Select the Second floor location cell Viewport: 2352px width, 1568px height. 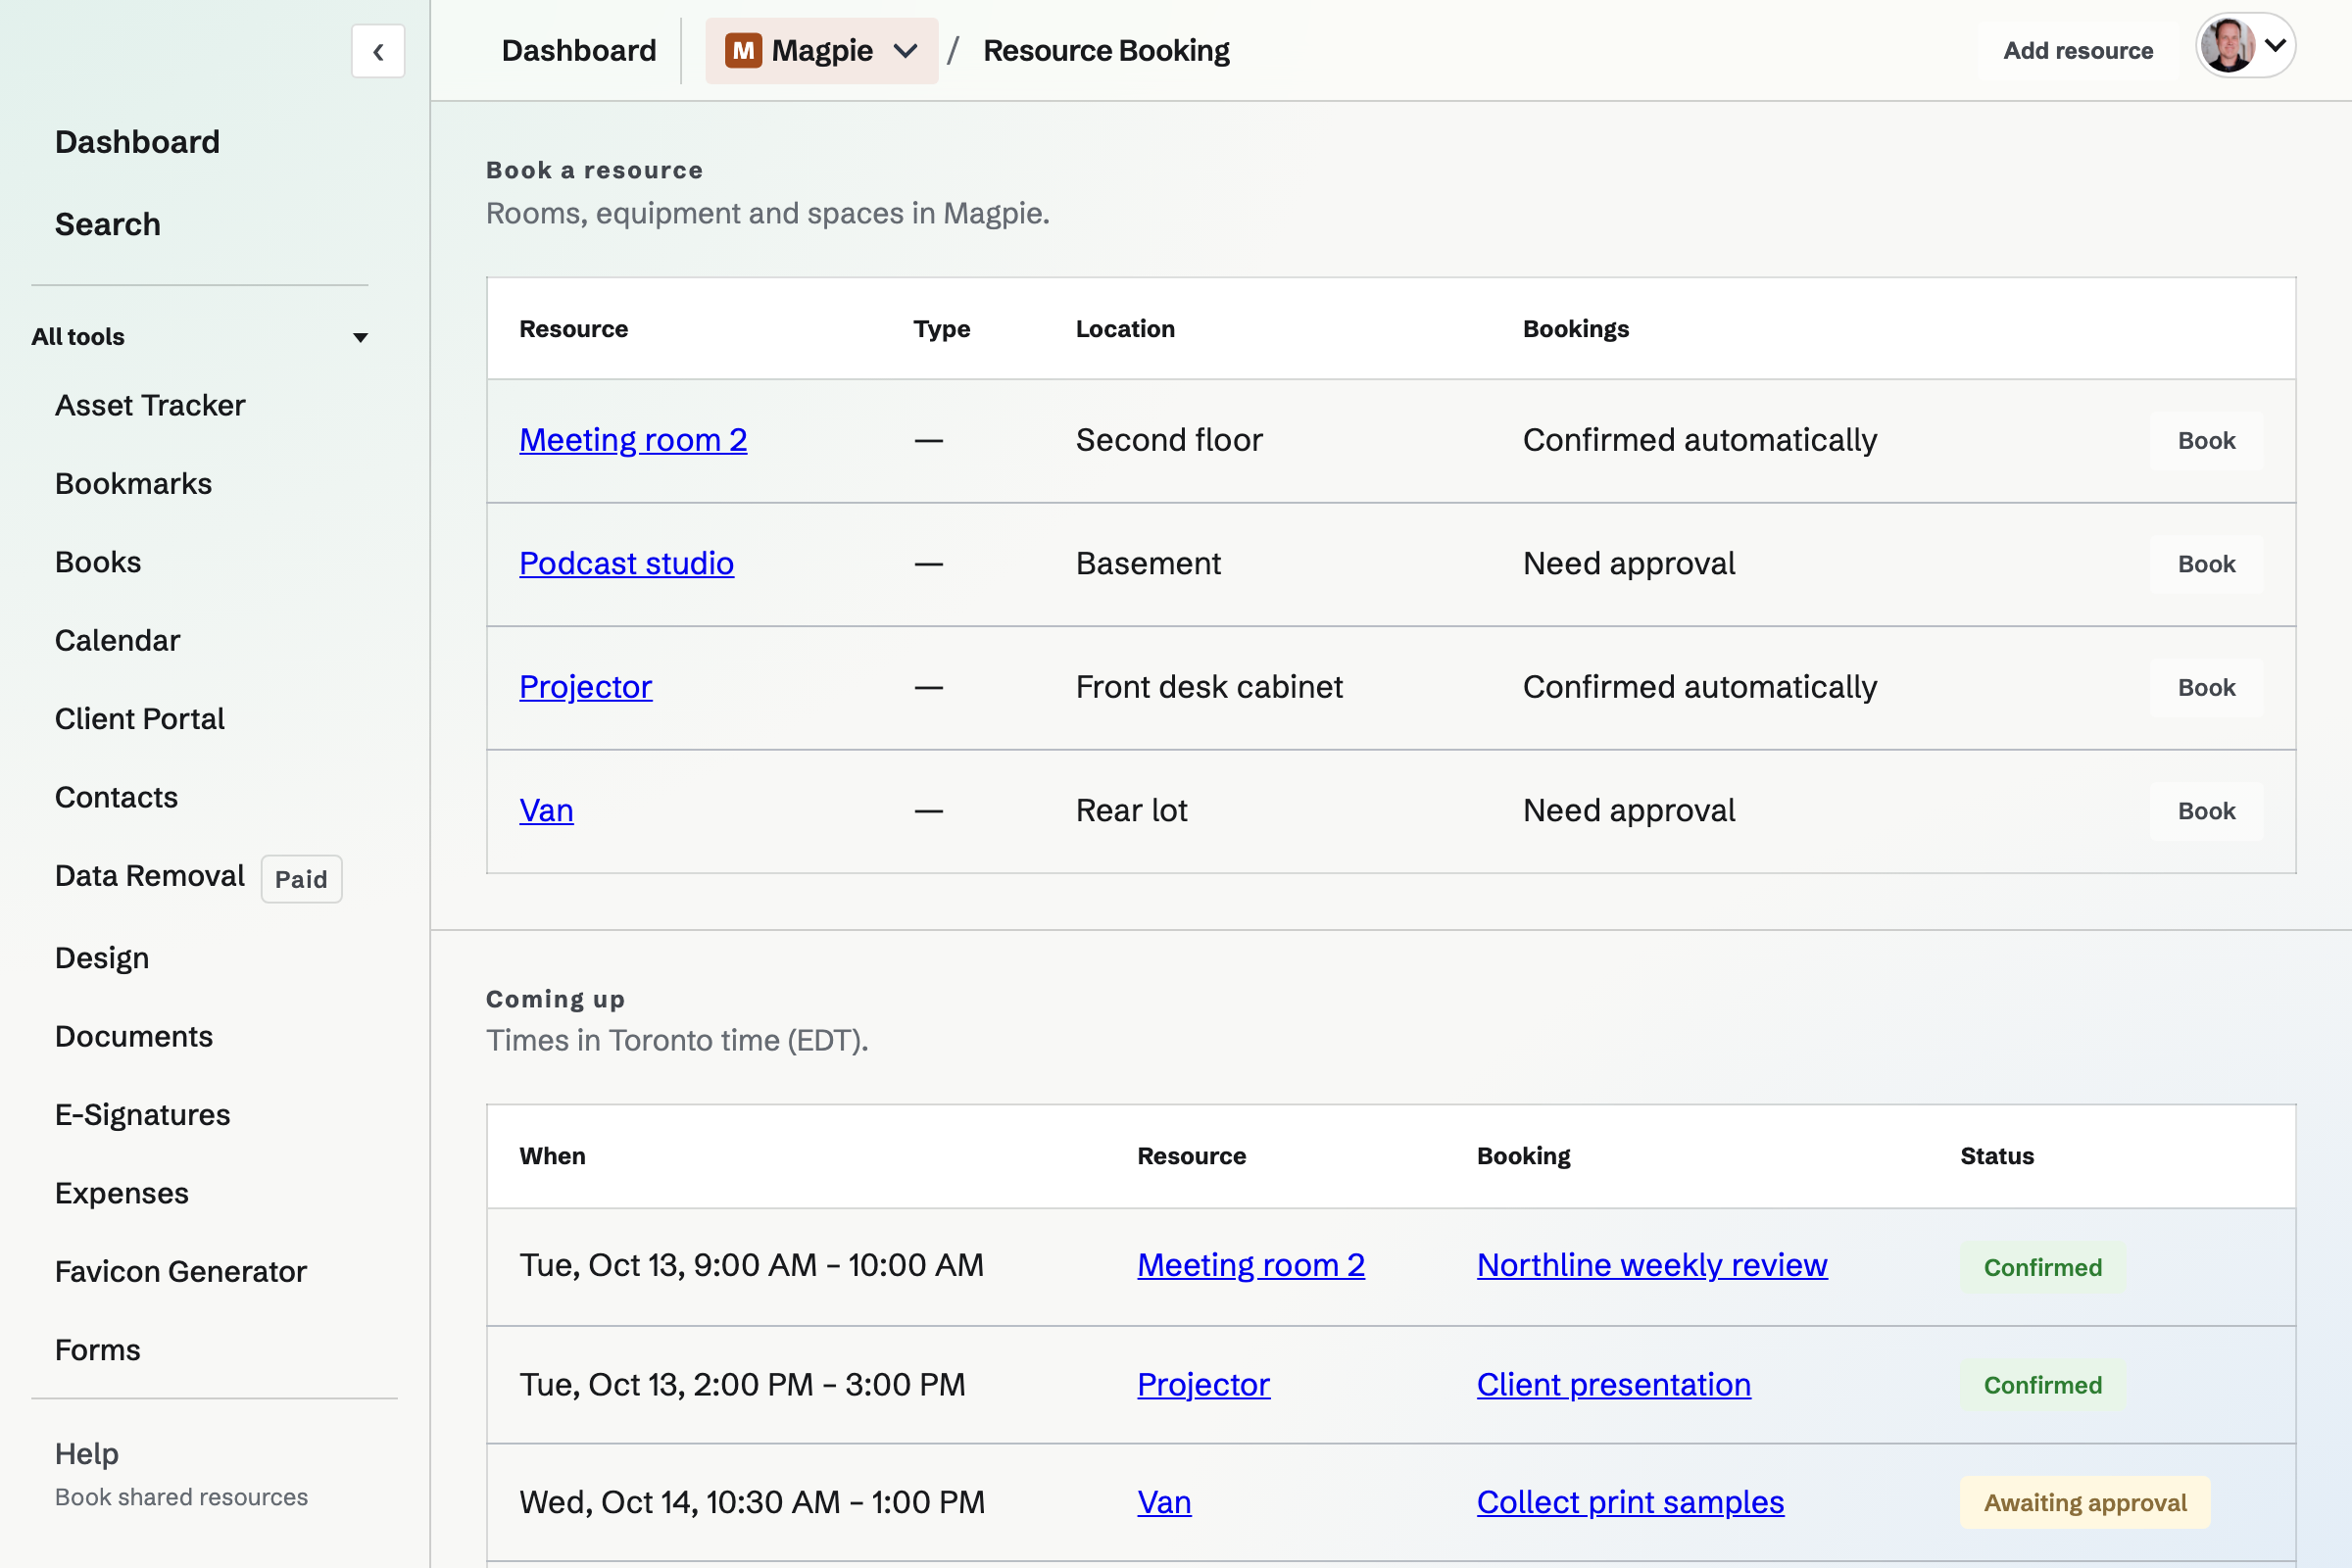1169,440
